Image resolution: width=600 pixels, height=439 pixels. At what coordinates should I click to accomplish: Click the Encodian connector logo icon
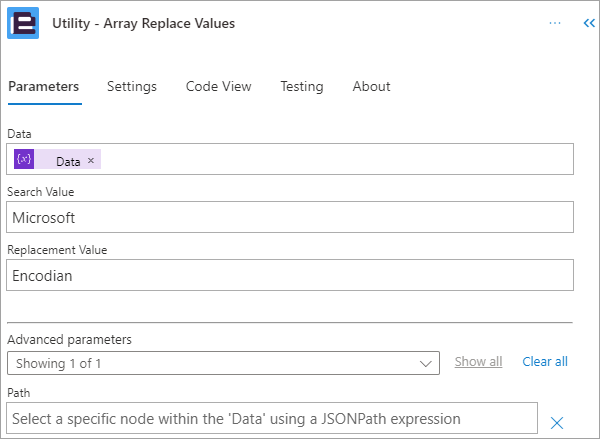23,23
